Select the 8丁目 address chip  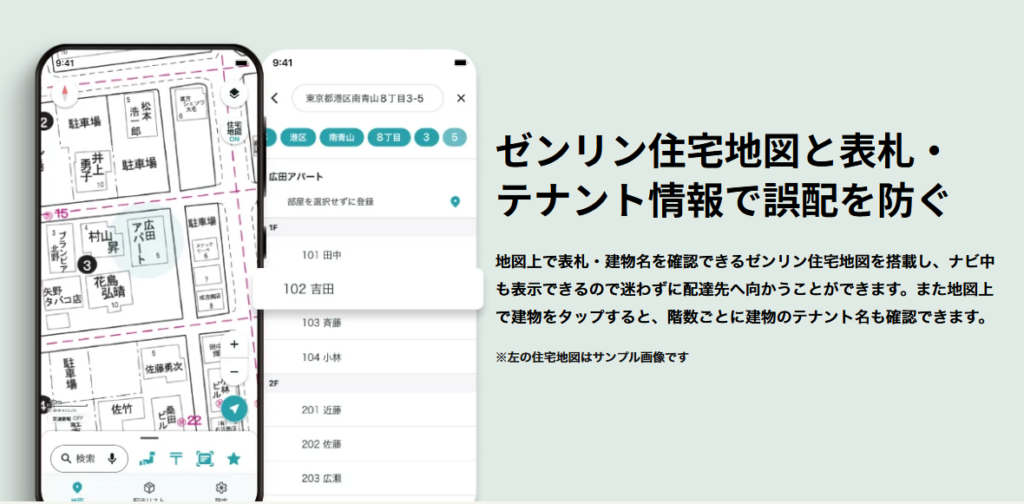pos(389,137)
